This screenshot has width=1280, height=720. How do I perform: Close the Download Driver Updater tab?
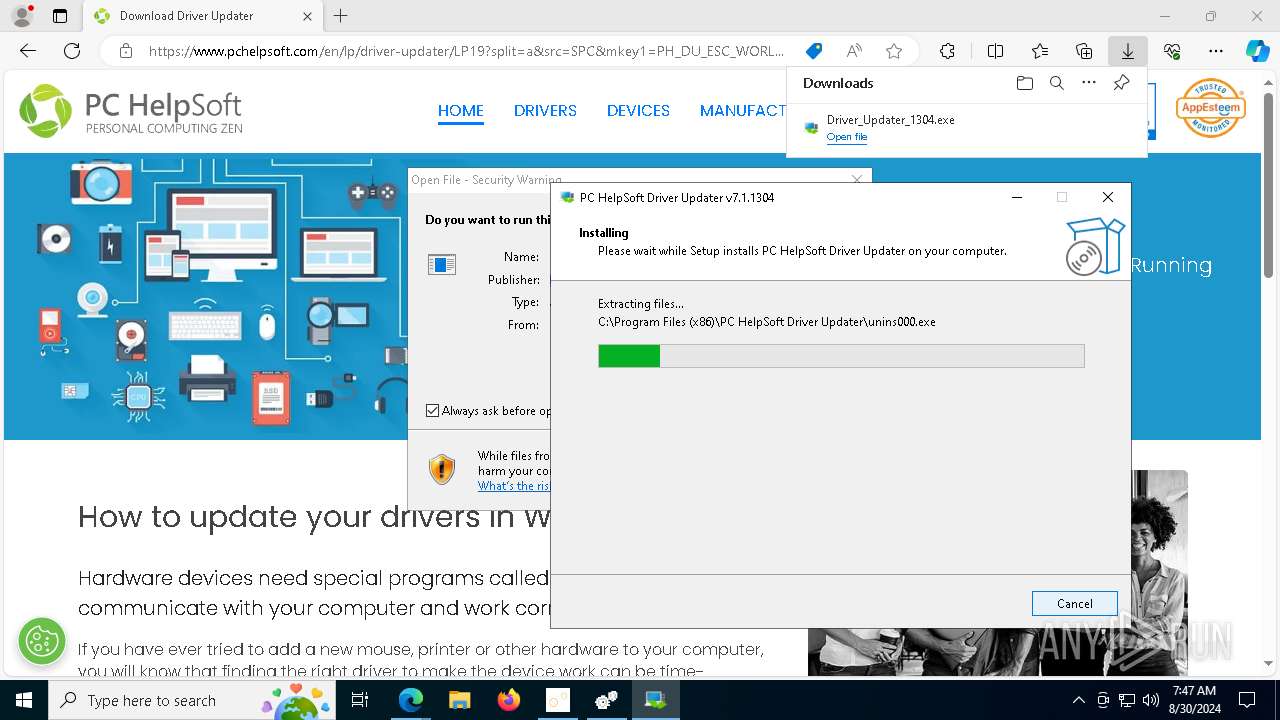tap(307, 16)
